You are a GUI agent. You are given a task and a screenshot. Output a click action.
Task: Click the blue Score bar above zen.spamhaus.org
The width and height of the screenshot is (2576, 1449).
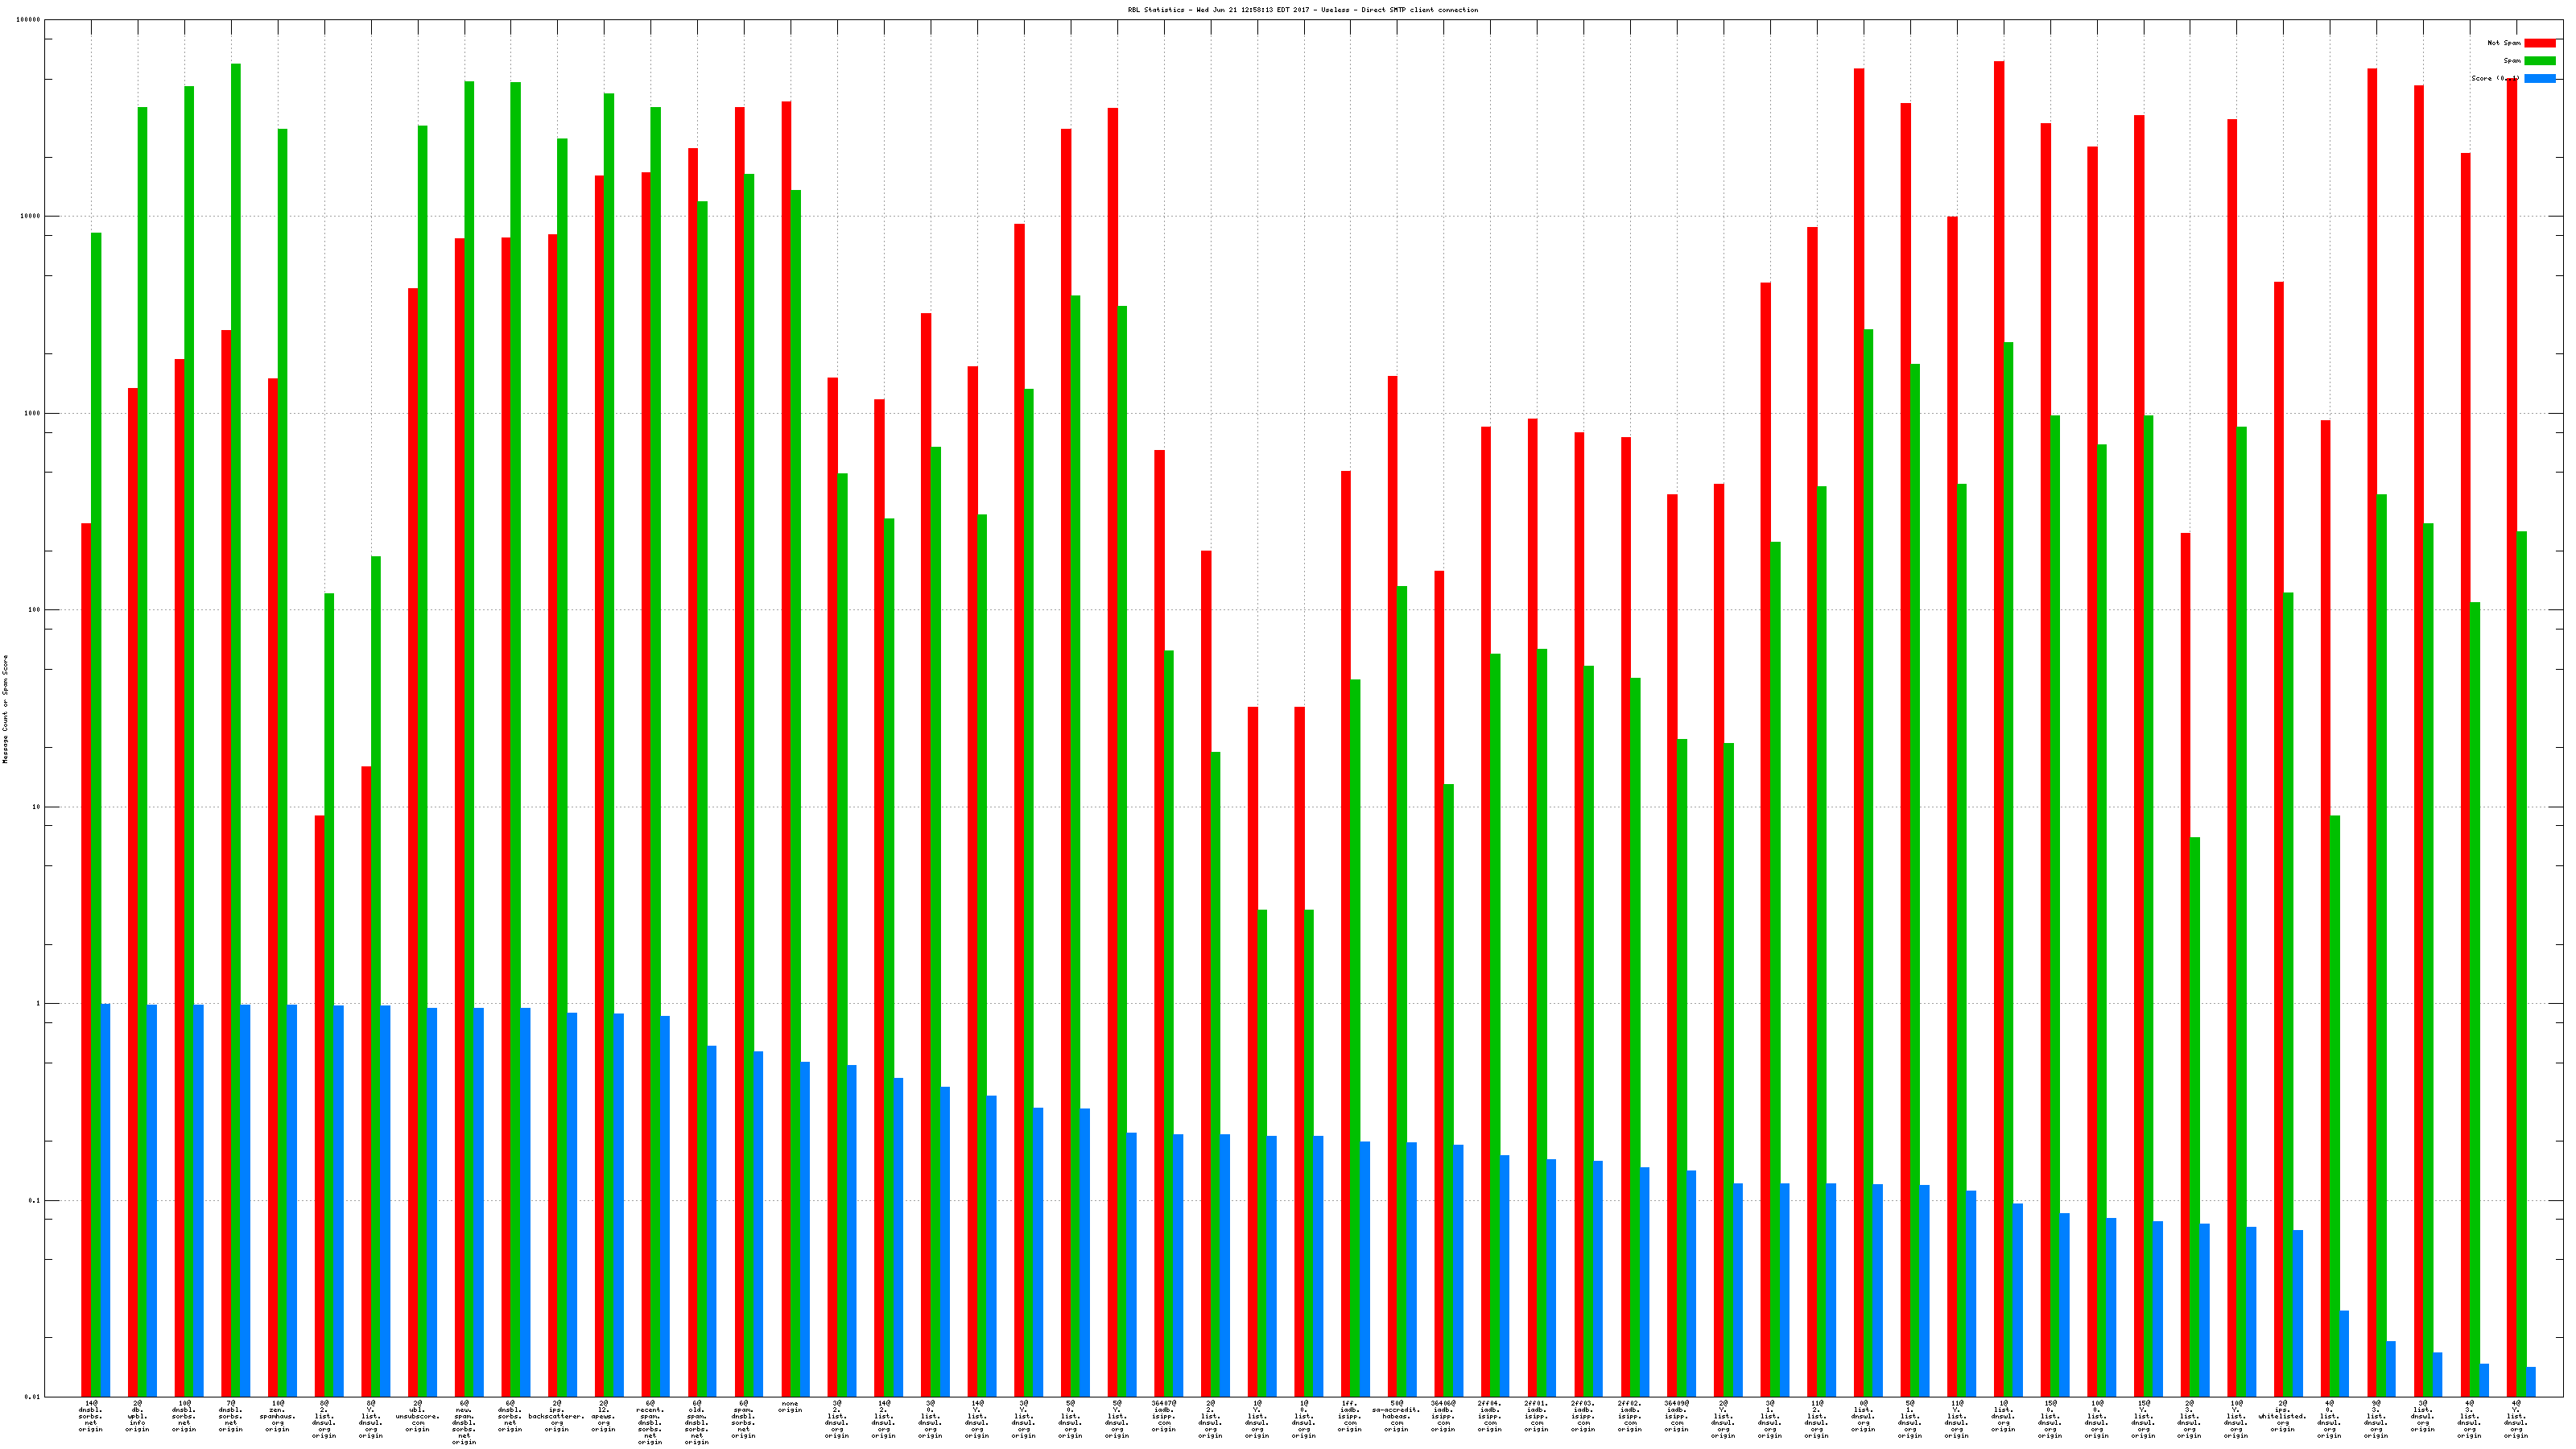pos(292,1200)
